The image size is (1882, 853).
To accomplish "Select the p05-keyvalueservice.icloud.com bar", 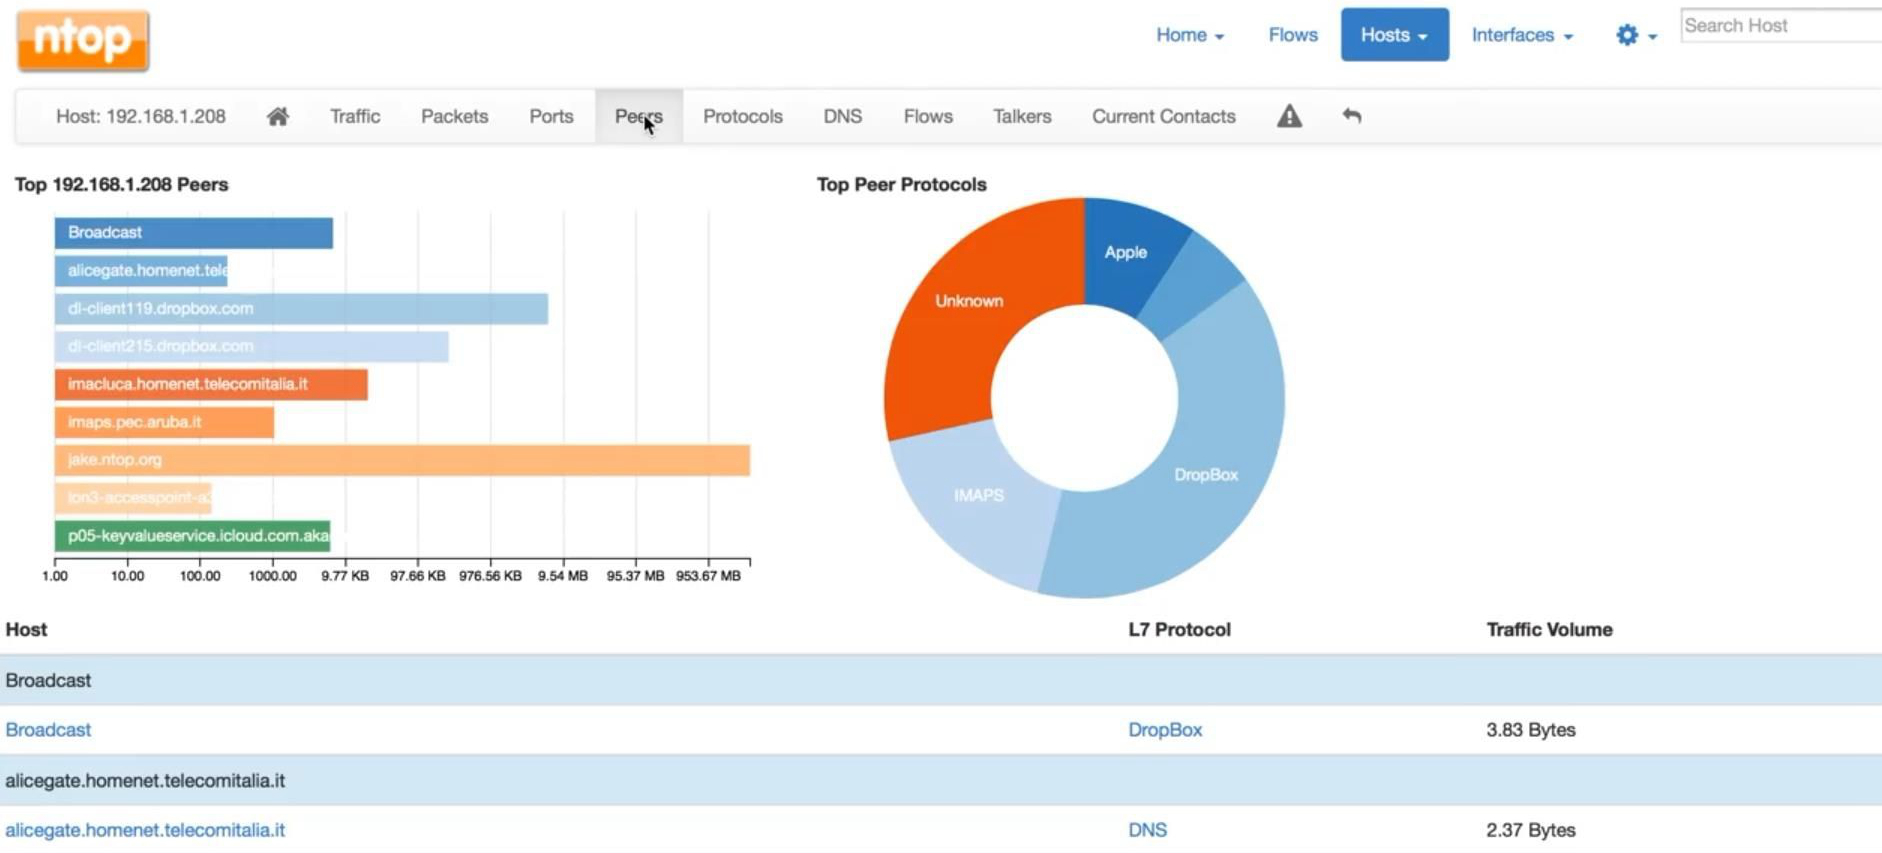I will [x=192, y=535].
